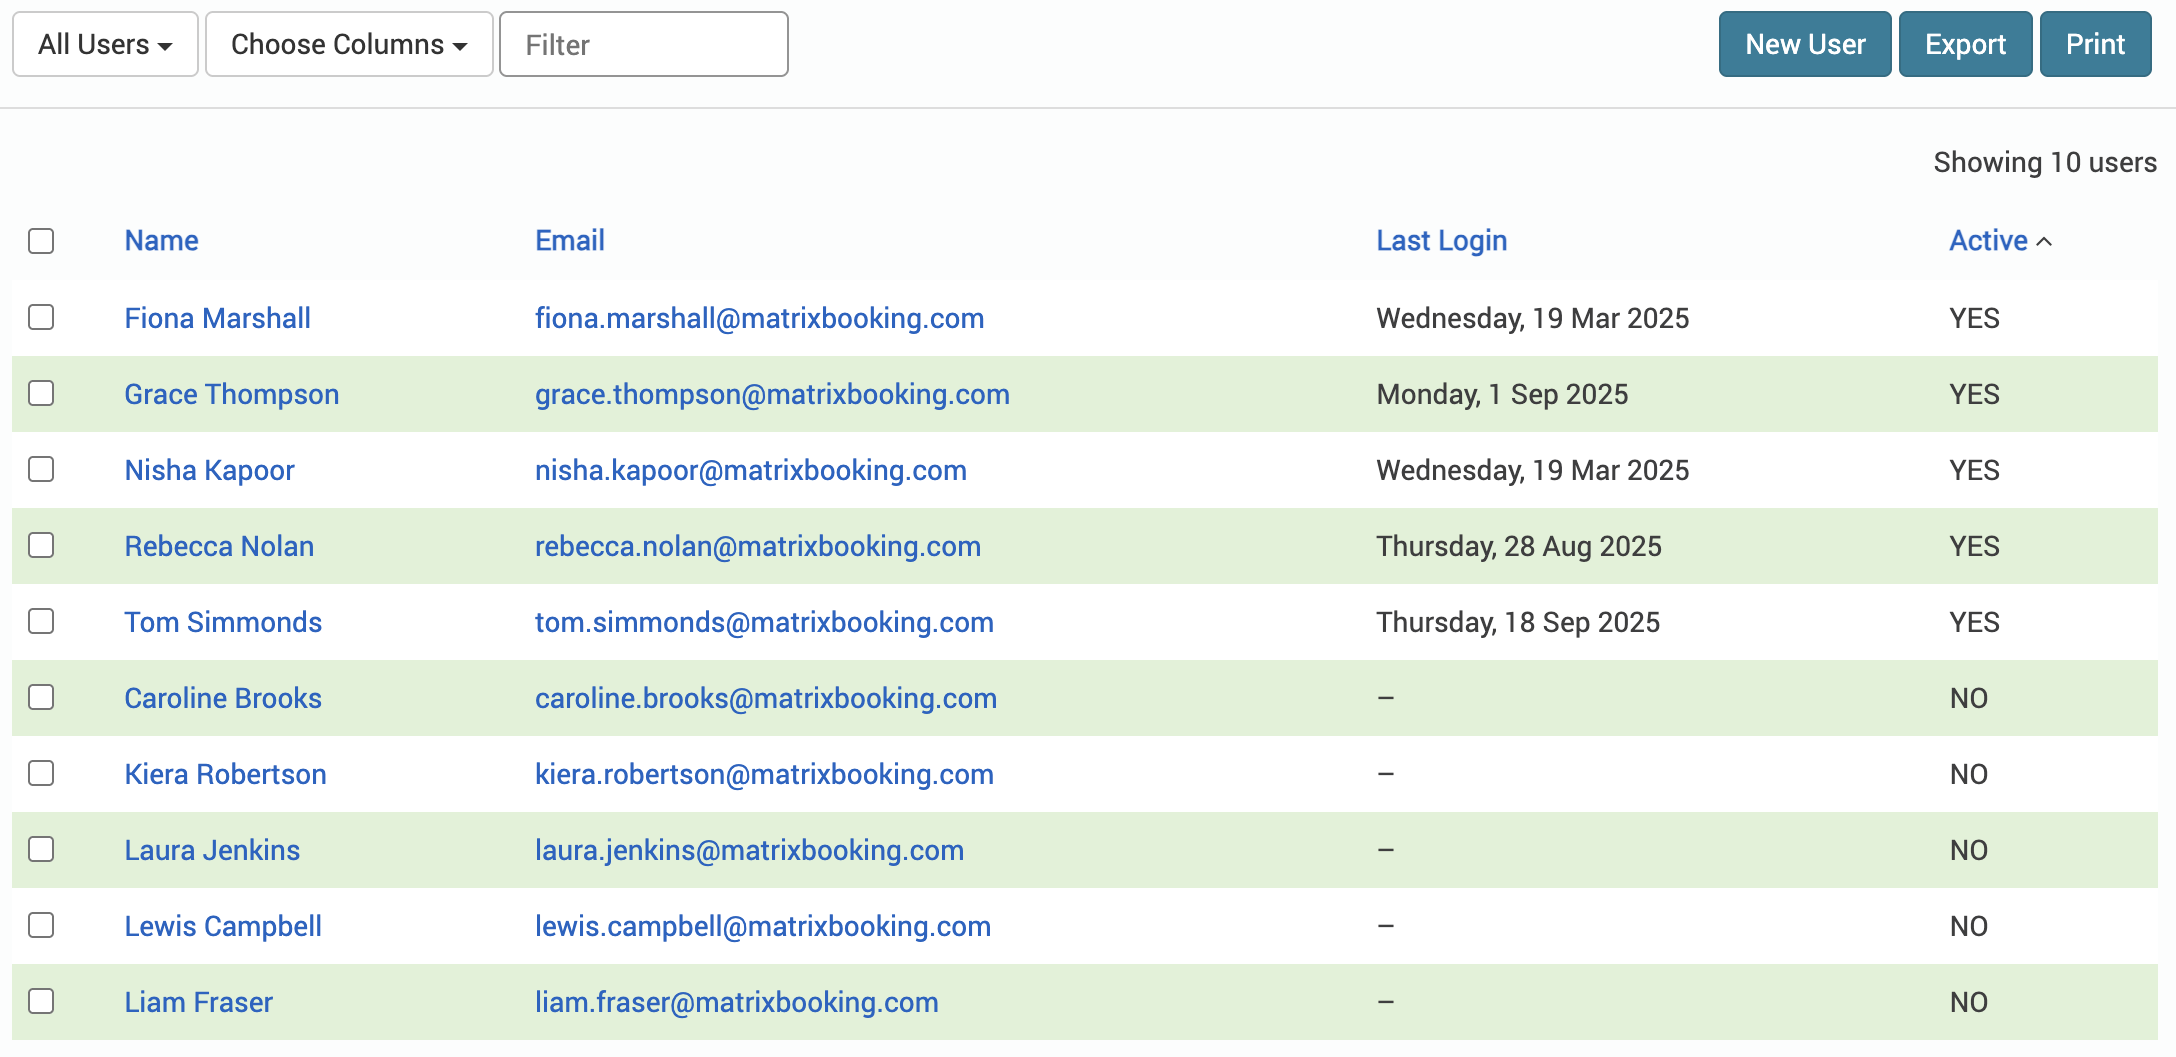Select the checkbox for Fiona Marshall

coord(41,318)
